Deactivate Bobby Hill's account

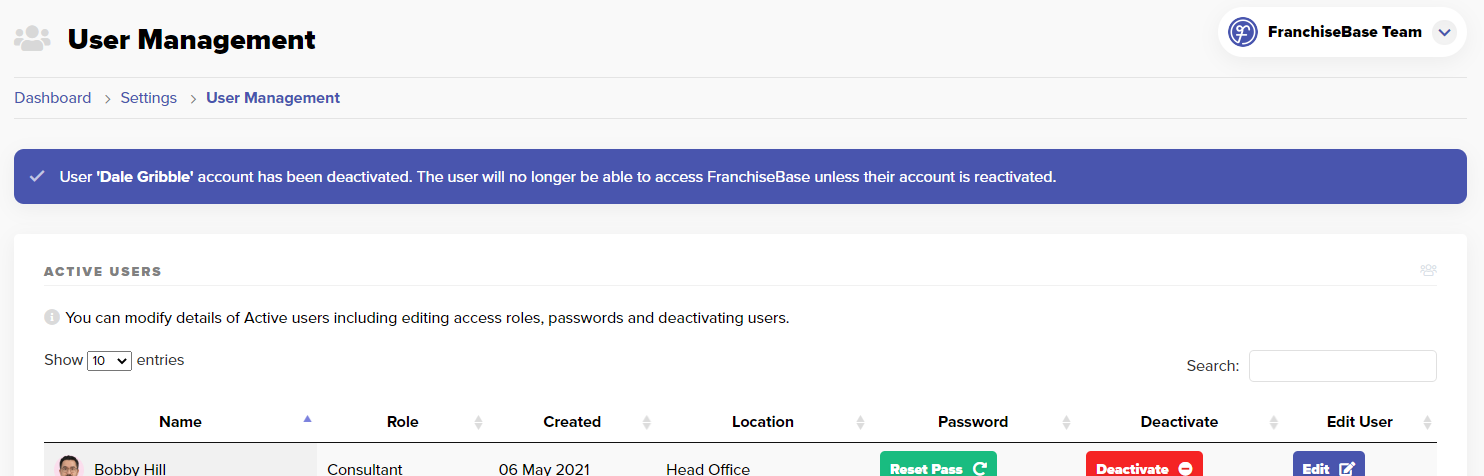(x=1144, y=467)
